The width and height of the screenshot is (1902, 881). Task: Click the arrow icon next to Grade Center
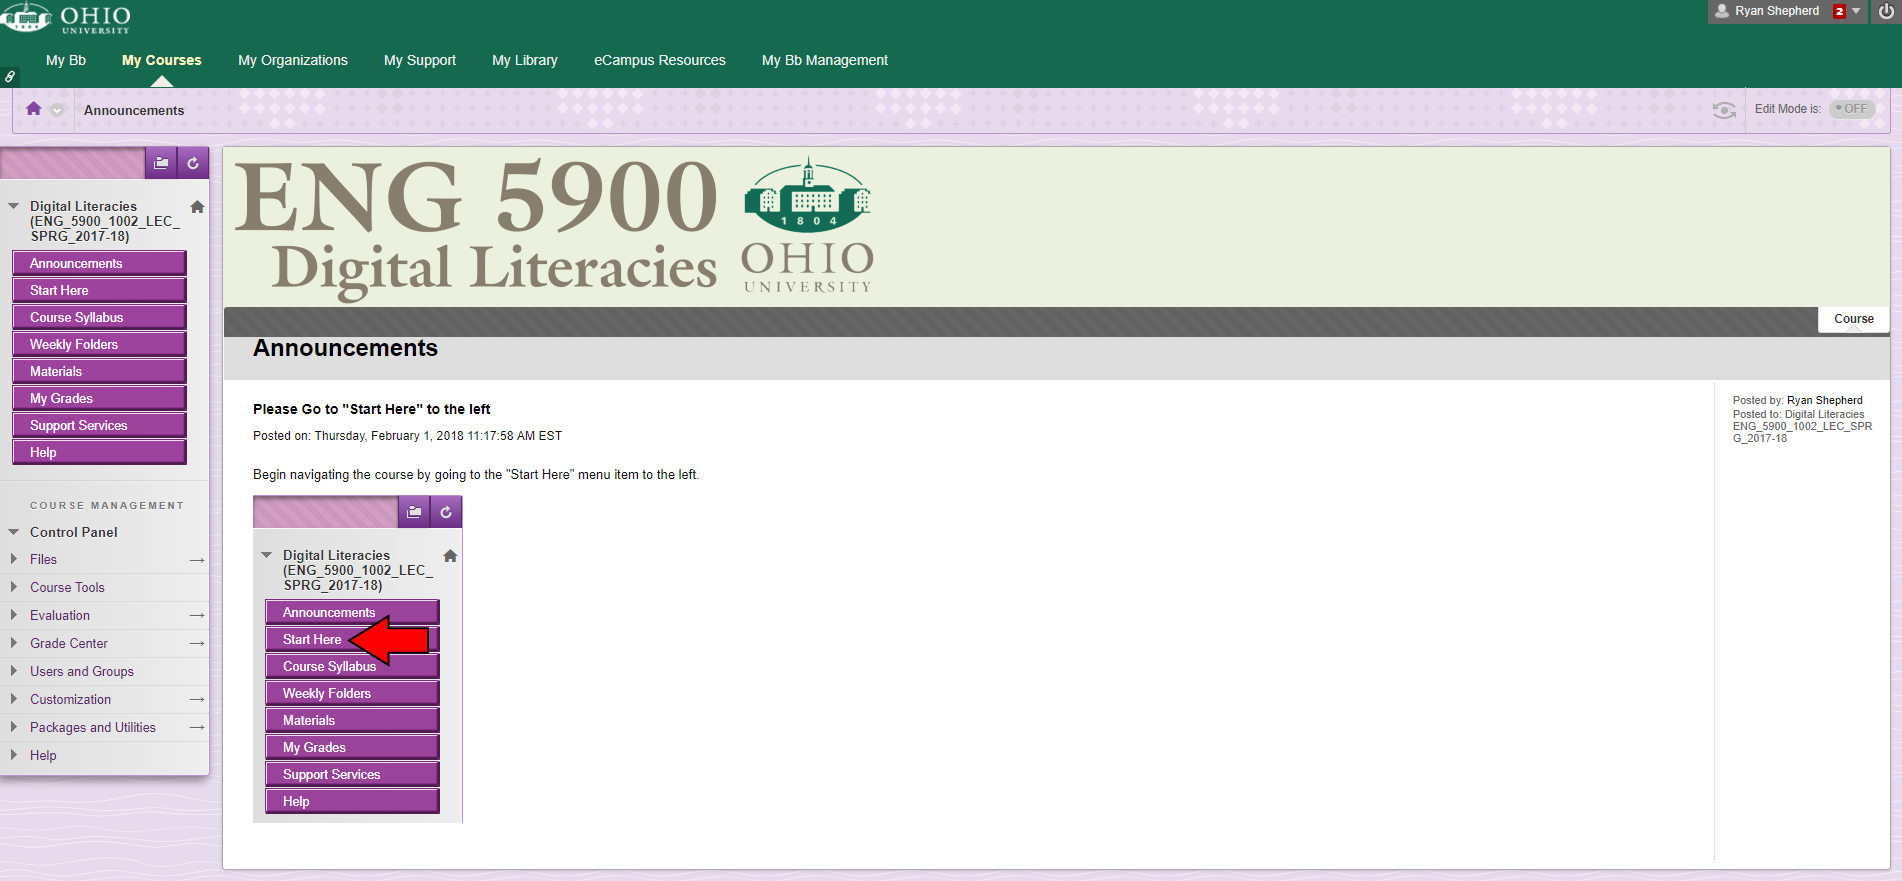197,644
